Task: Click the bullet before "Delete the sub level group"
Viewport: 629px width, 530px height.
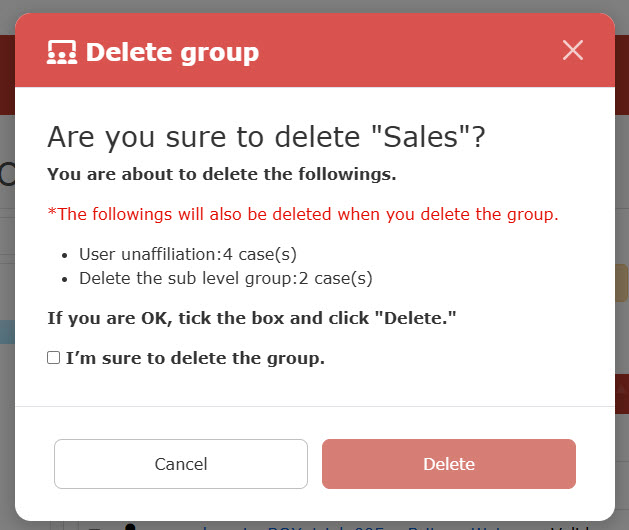Action: click(65, 279)
